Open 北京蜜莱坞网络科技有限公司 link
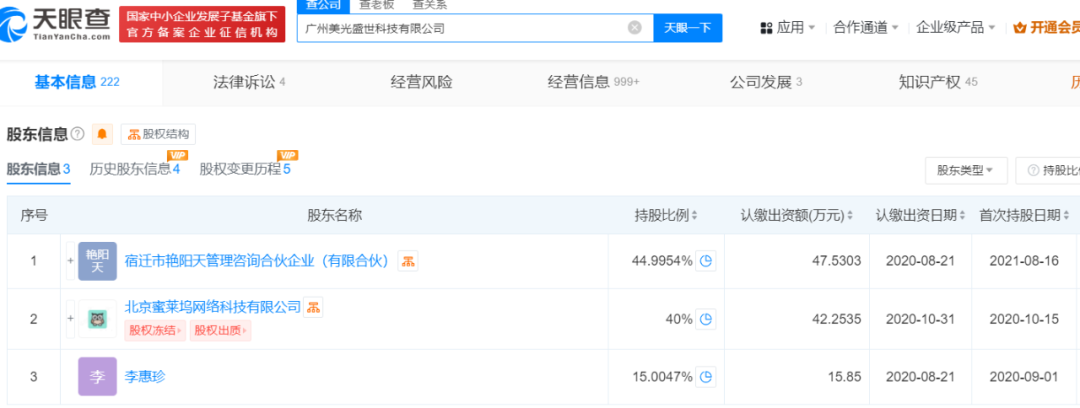This screenshot has height=408, width=1080. point(213,307)
